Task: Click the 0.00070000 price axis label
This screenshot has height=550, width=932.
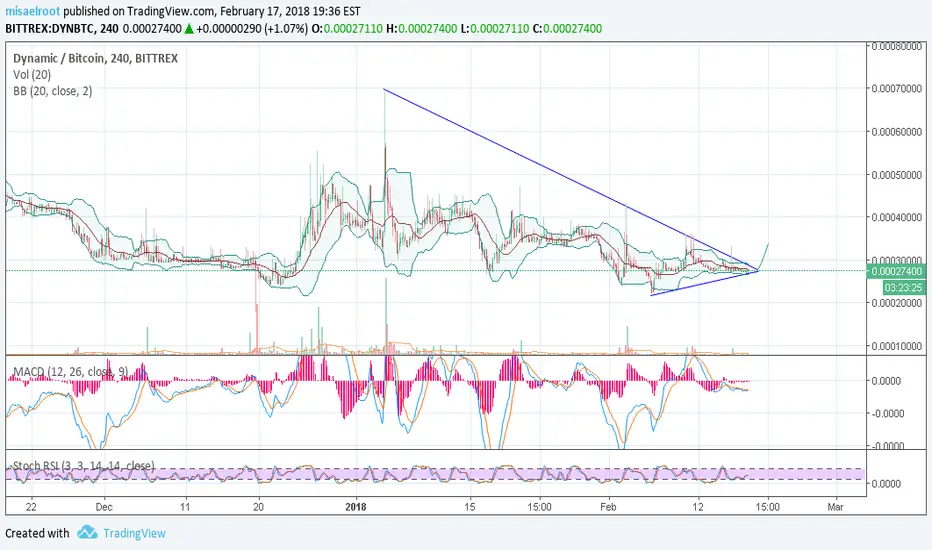Action: pos(897,89)
